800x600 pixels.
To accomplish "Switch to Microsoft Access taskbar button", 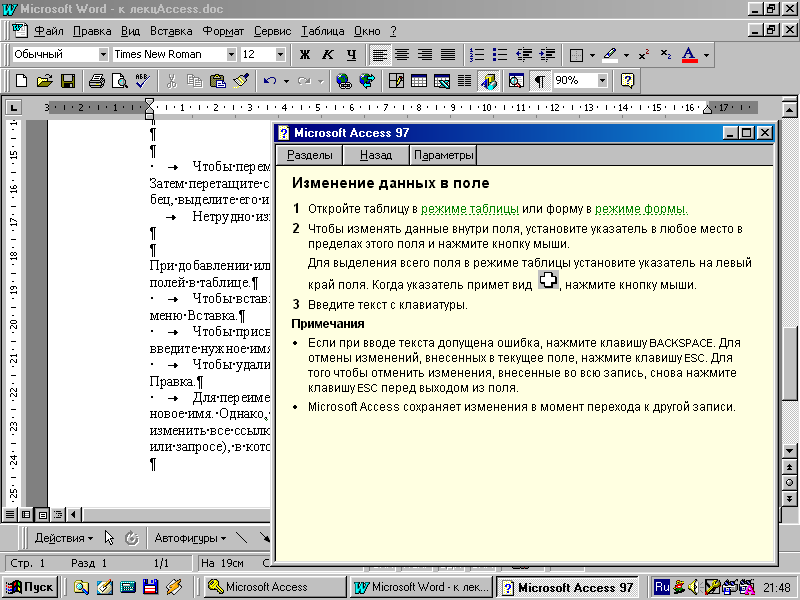I will tap(276, 587).
